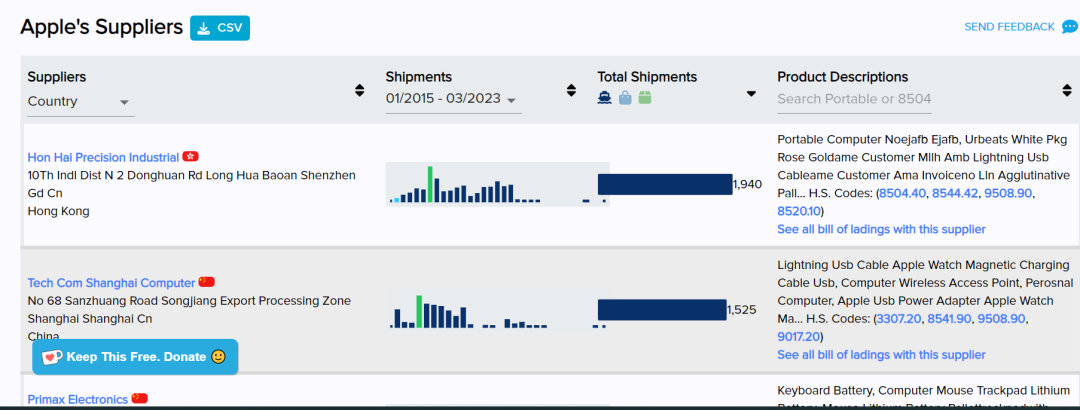Click the Keep This Free Donate banner
Image resolution: width=1080 pixels, height=410 pixels.
click(135, 357)
